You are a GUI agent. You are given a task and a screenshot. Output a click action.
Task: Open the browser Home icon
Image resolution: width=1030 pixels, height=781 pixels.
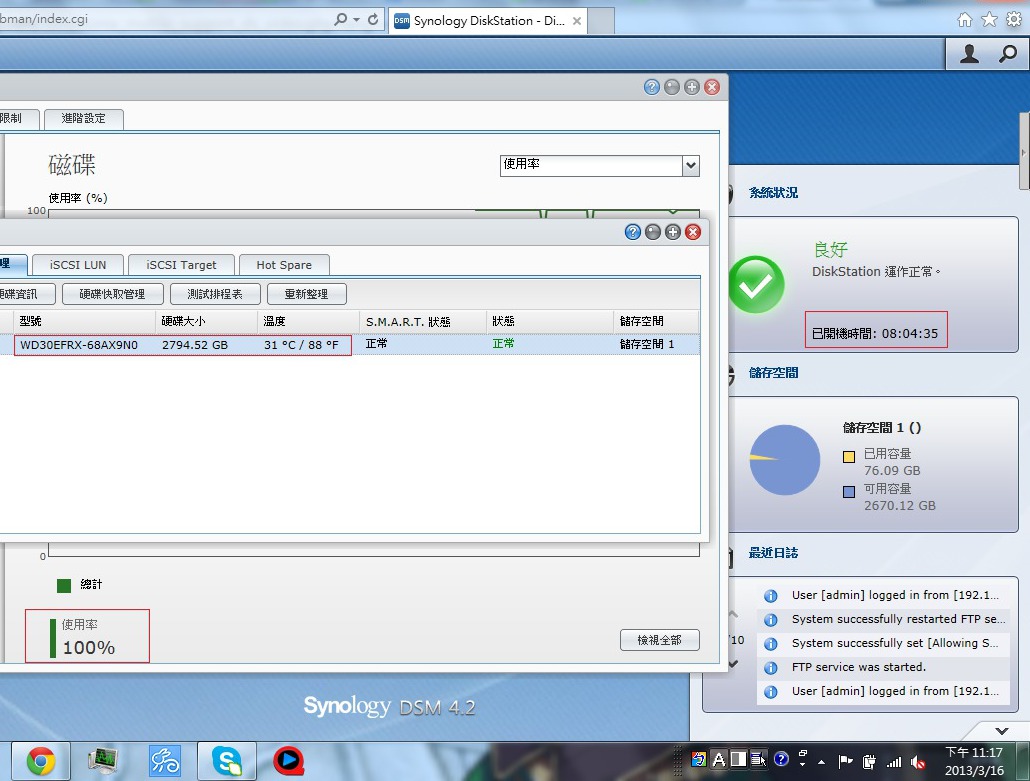pos(964,20)
